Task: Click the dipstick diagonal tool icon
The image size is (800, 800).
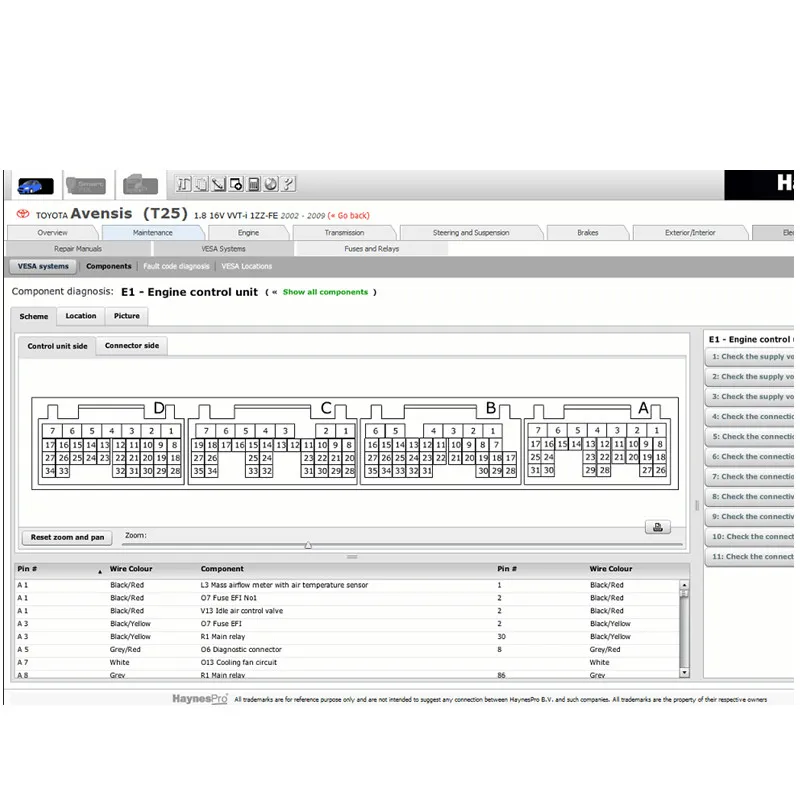Action: 218,184
